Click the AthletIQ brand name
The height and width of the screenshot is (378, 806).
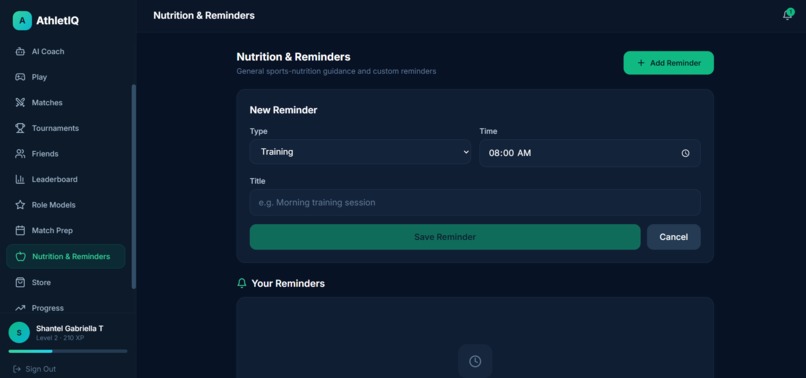(x=58, y=21)
